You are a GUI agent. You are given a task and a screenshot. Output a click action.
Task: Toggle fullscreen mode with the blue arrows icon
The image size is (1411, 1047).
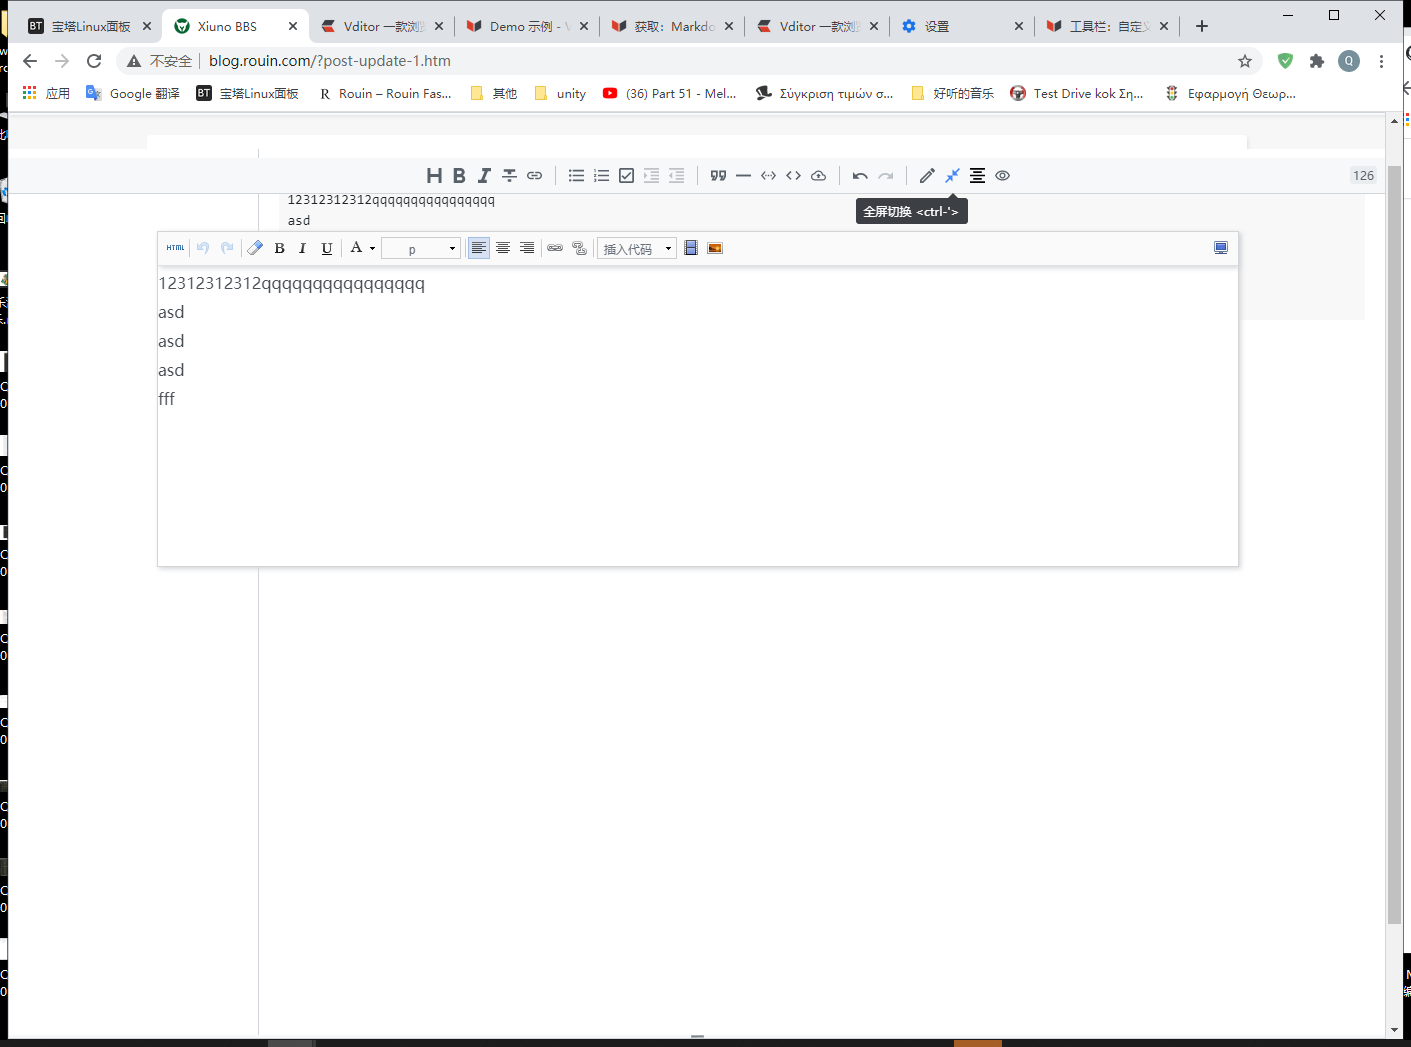click(951, 175)
